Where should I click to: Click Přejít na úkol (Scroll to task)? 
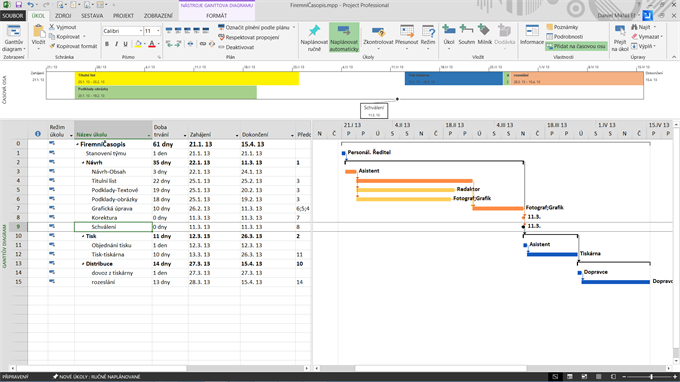click(x=620, y=38)
